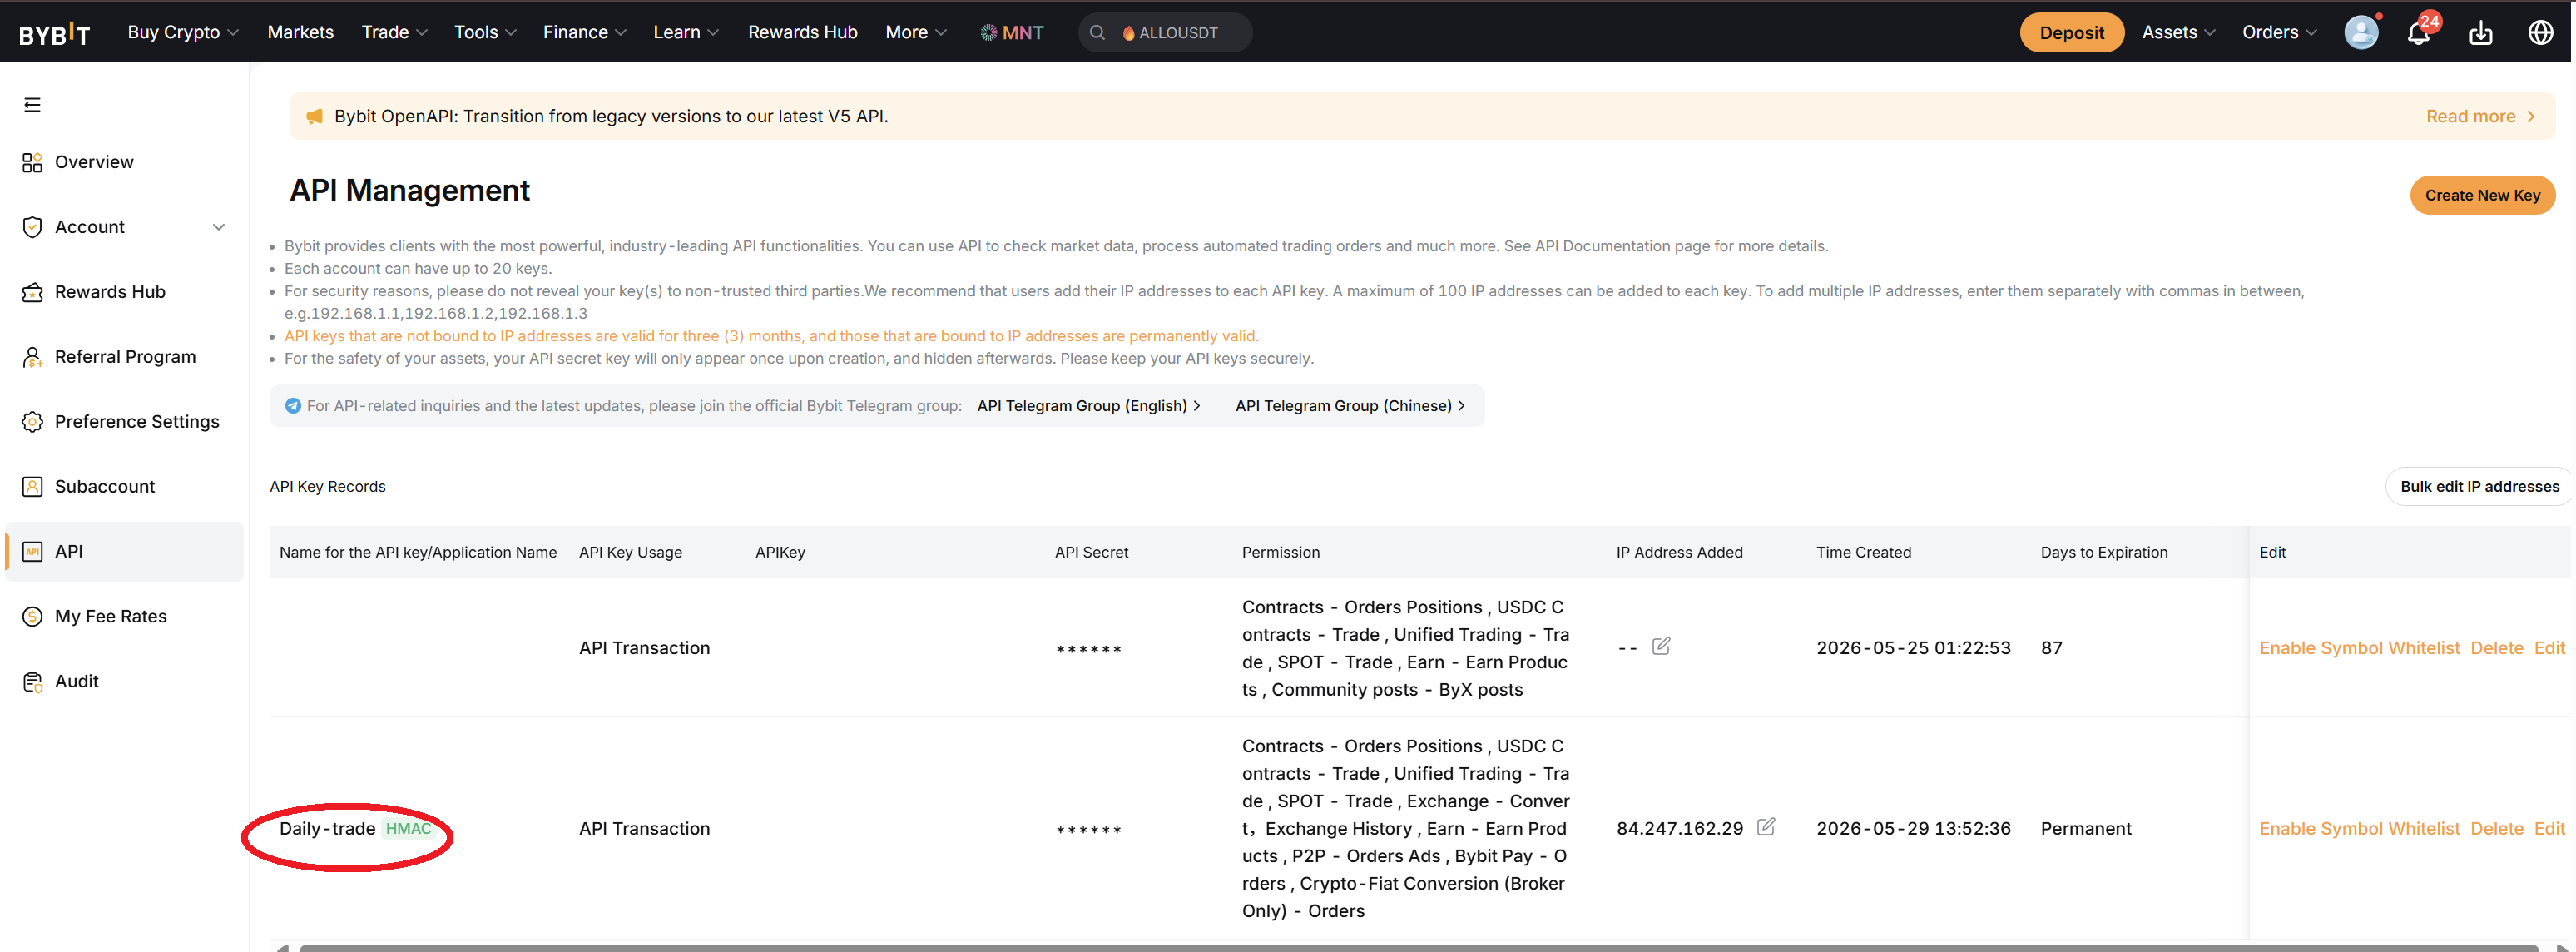Open notifications bell icon
The height and width of the screenshot is (952, 2576).
(2418, 33)
